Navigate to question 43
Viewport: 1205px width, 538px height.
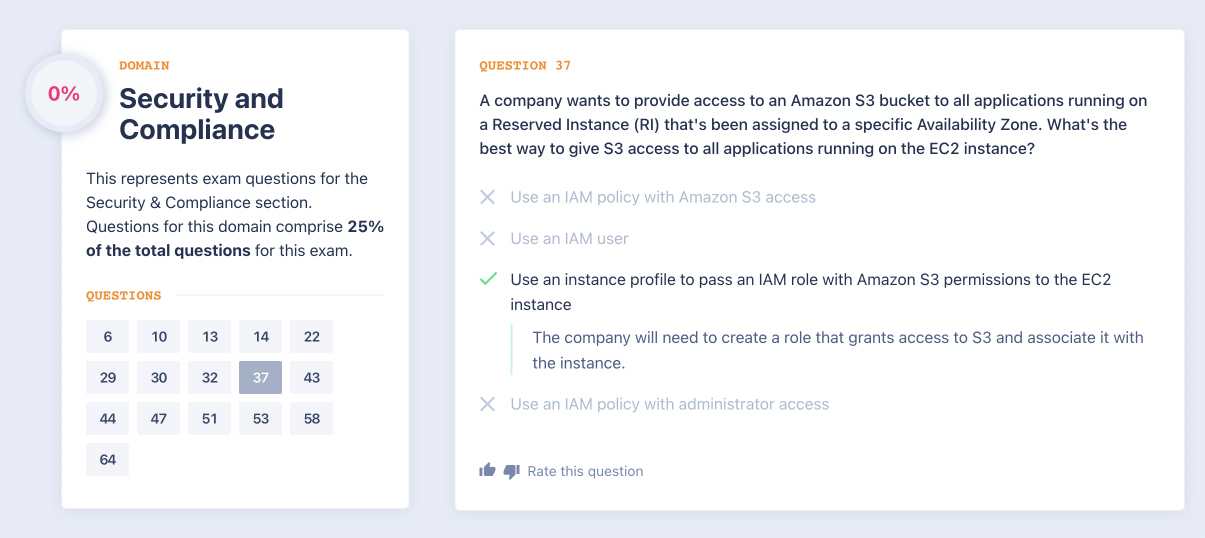[x=312, y=378]
